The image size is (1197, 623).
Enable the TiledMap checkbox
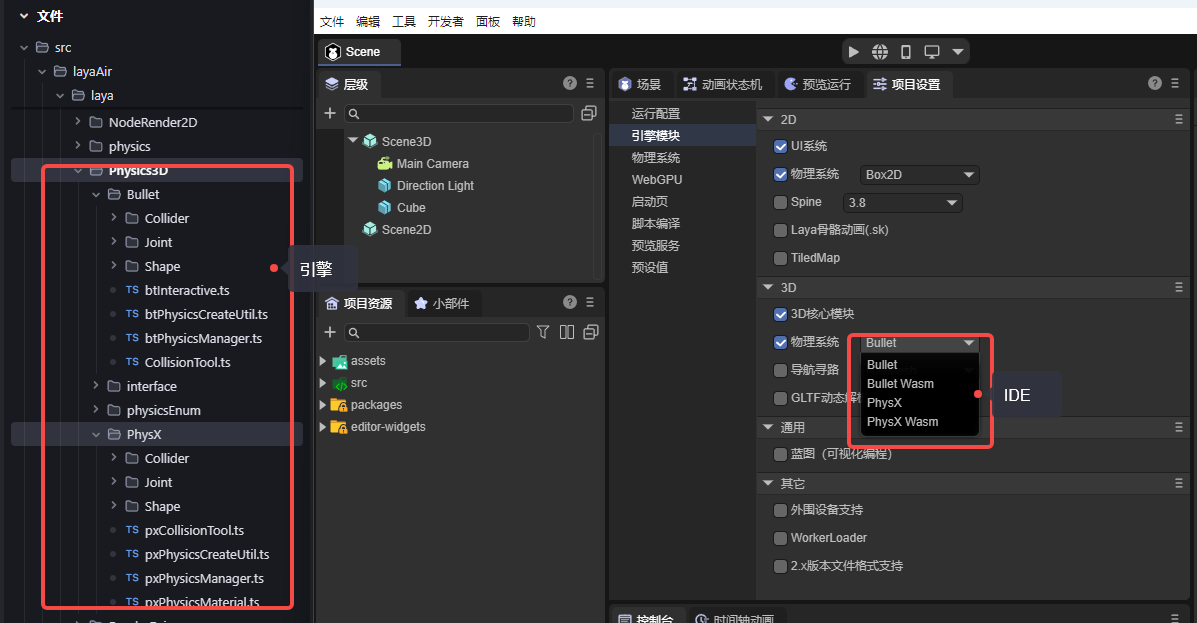[x=781, y=258]
